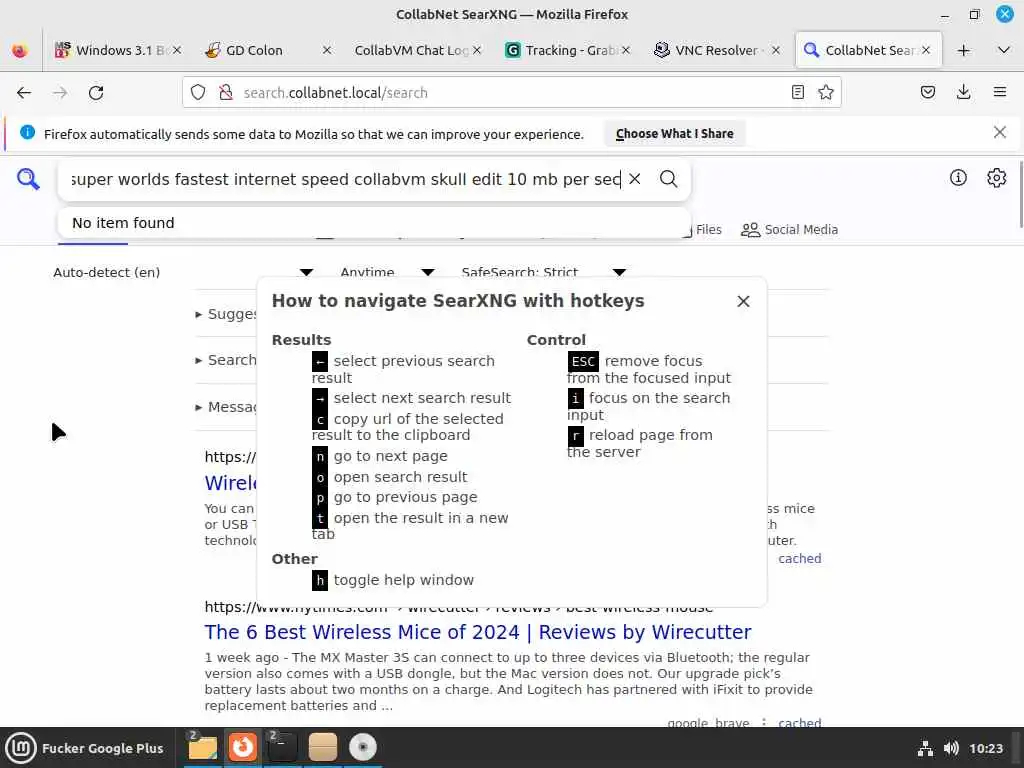Click the address bar URL field

pos(509,93)
